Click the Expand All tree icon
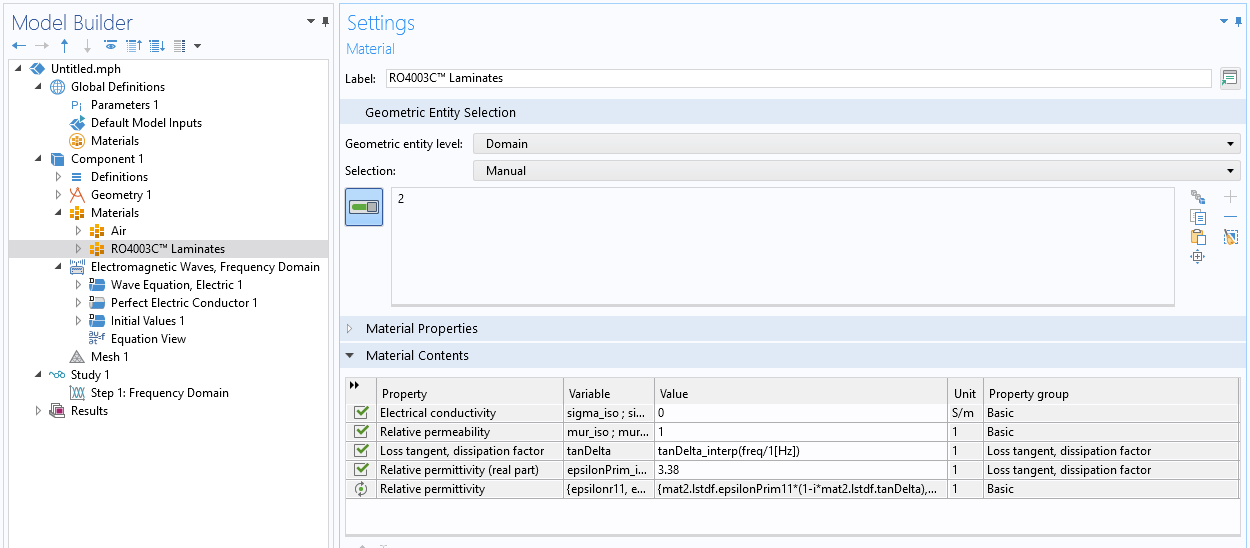The image size is (1250, 548). coord(157,46)
